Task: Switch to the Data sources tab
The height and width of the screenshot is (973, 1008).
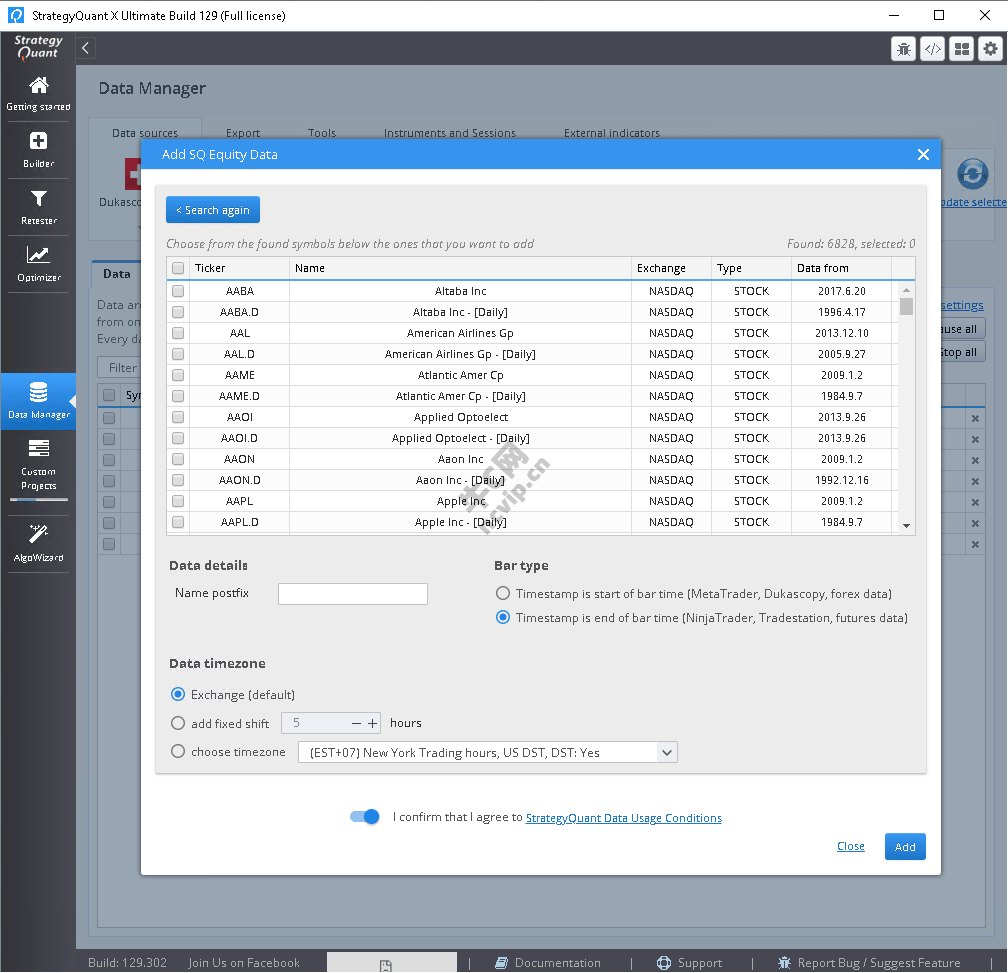Action: [145, 132]
